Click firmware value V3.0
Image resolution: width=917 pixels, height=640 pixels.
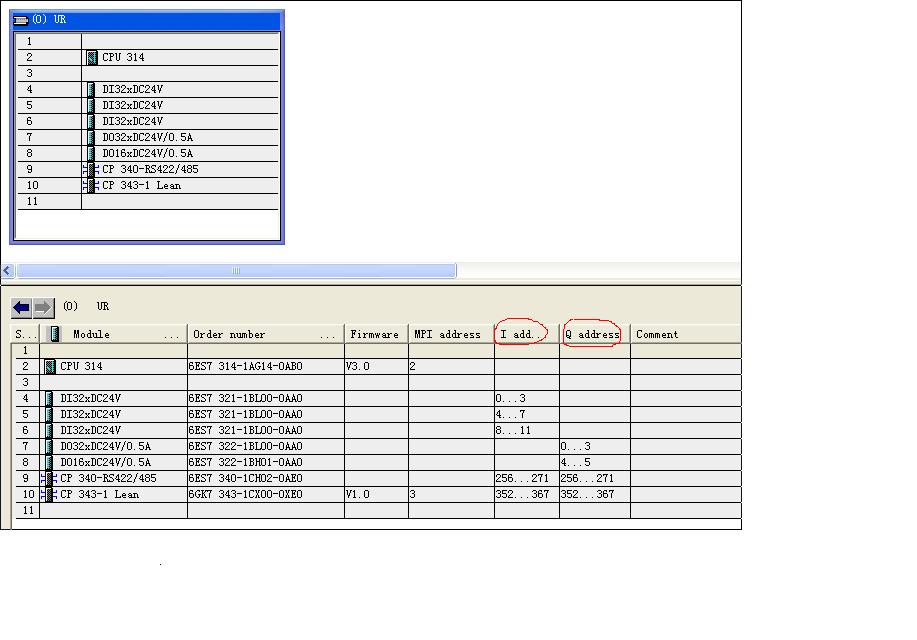[x=357, y=366]
